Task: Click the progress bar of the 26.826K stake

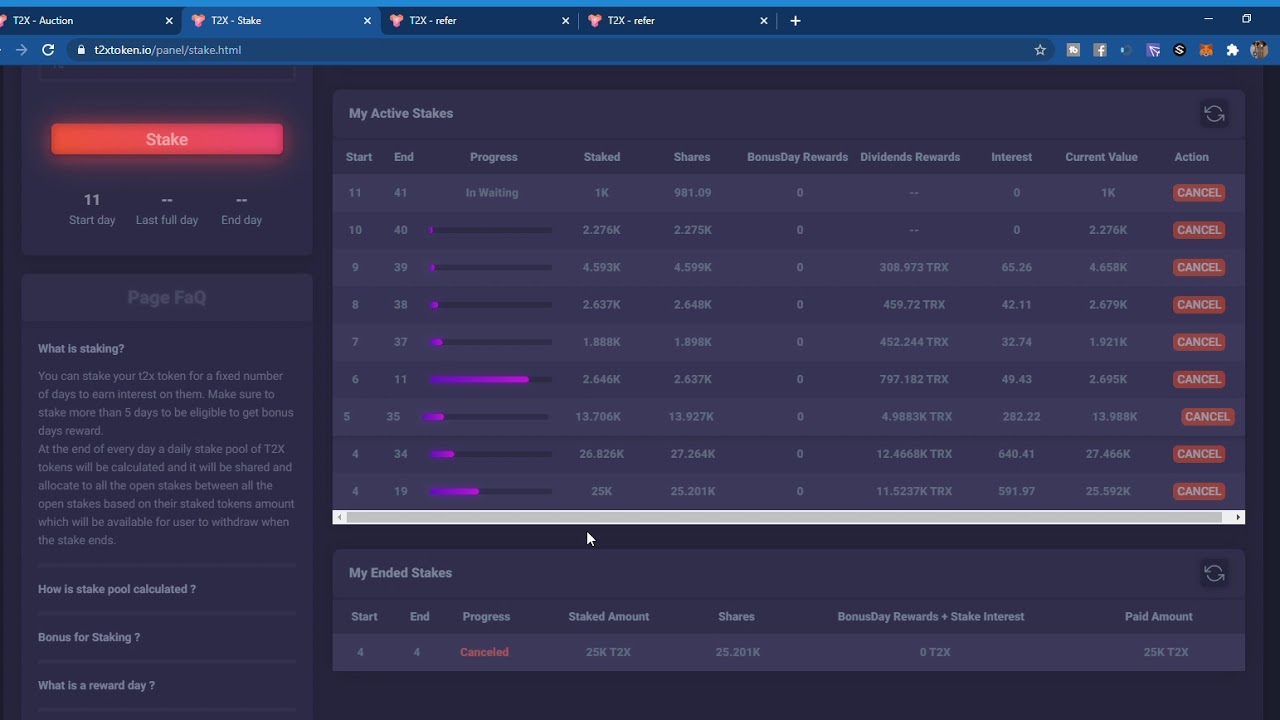Action: (491, 454)
